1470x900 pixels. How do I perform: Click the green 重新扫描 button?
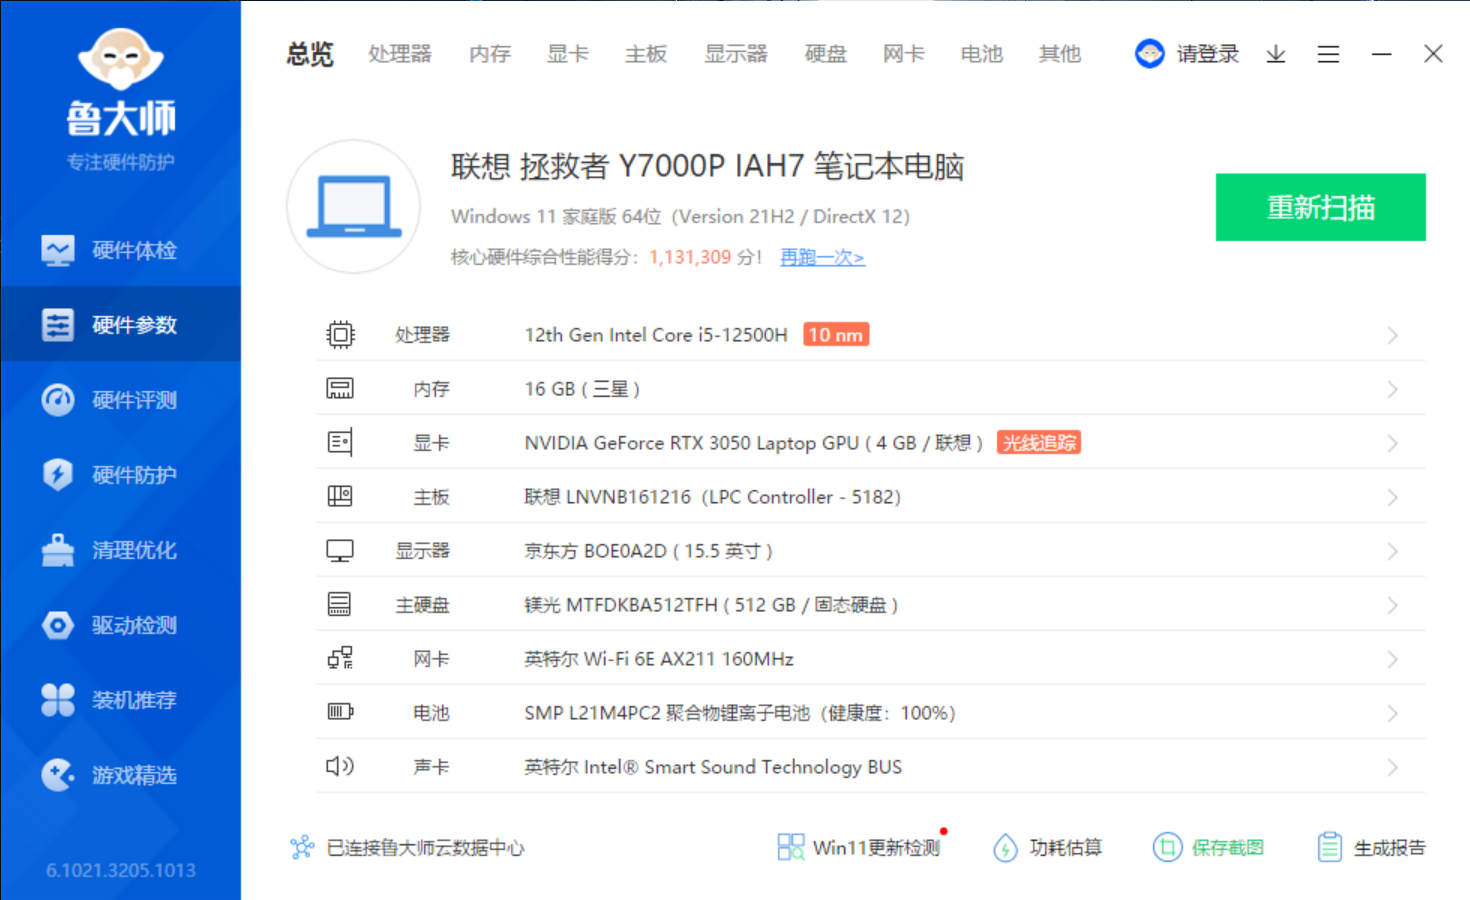coord(1321,207)
